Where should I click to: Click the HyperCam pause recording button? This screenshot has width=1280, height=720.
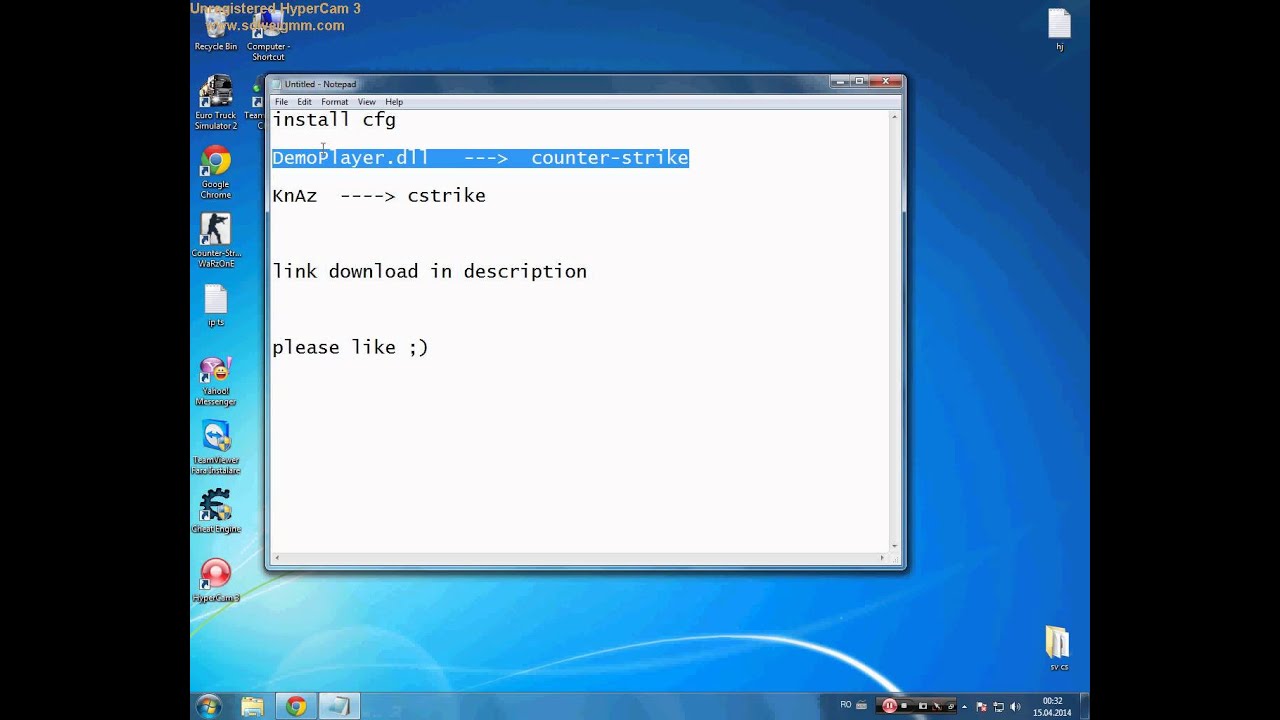coord(889,705)
